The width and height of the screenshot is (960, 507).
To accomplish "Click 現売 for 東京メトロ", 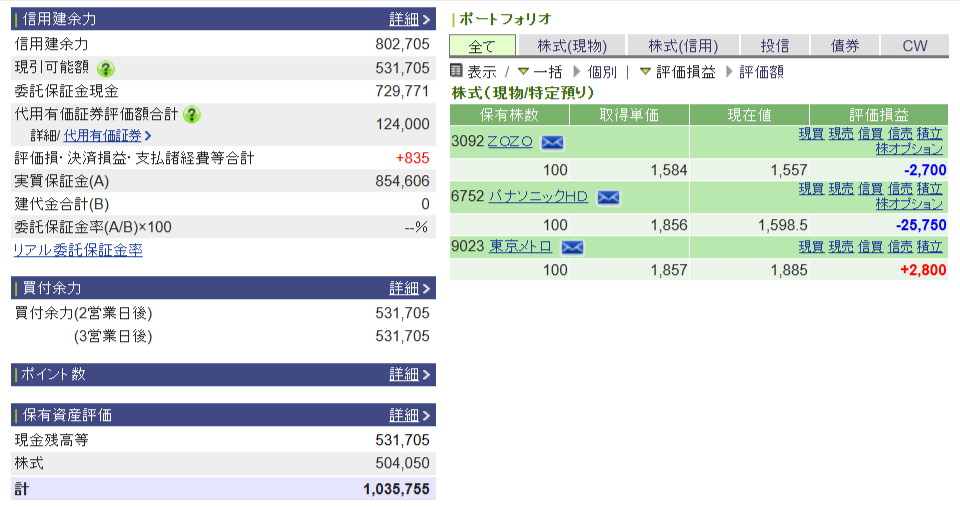I will (841, 246).
